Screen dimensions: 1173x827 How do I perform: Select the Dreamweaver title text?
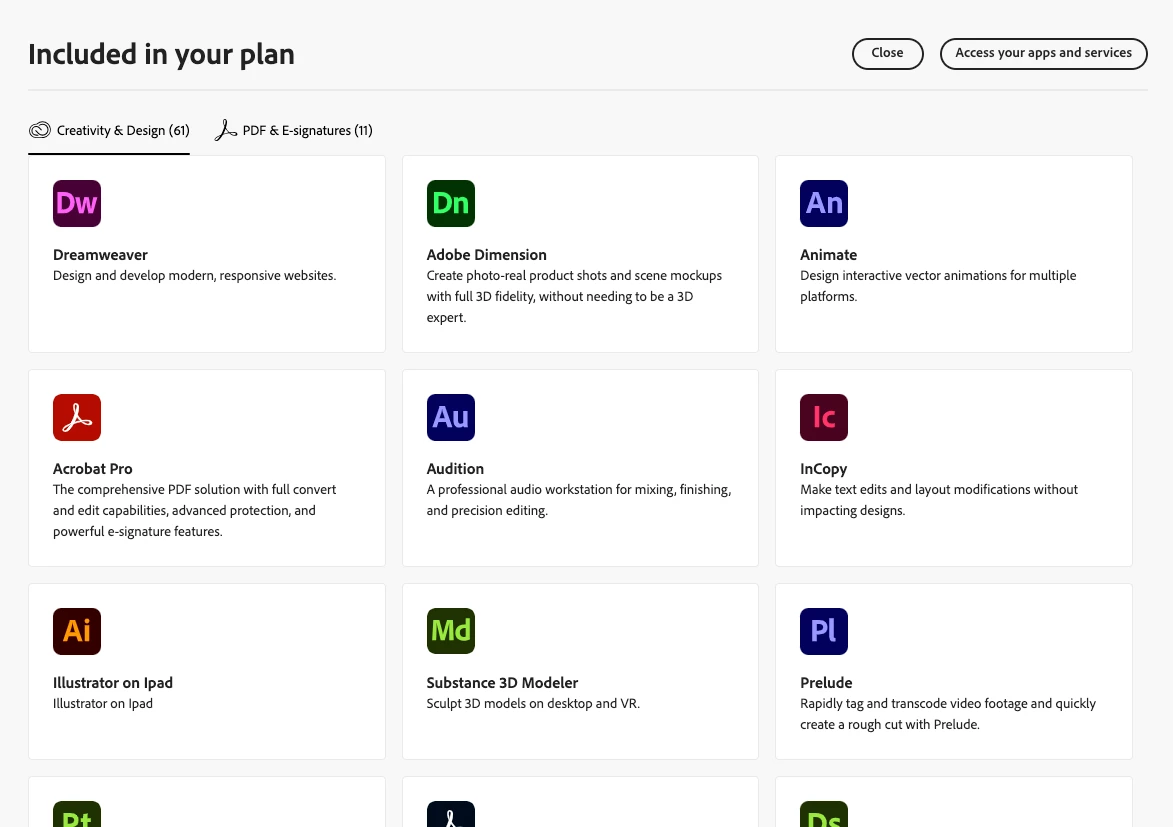pyautogui.click(x=100, y=254)
